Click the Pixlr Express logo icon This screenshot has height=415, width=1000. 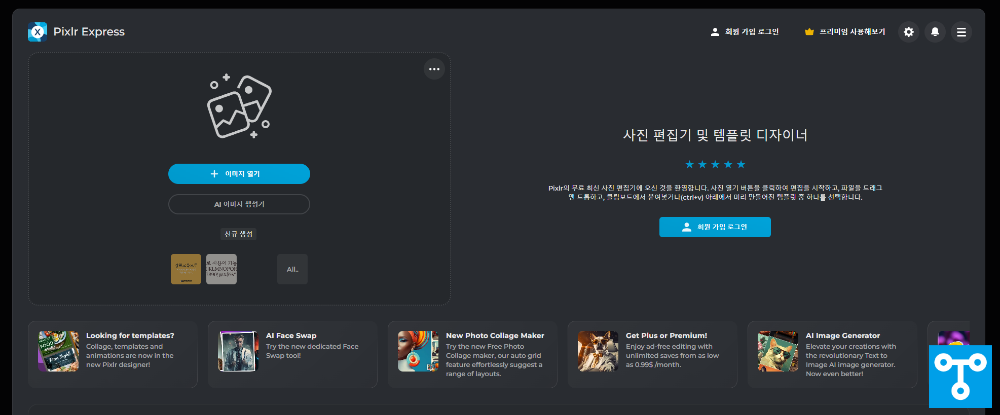[x=38, y=32]
